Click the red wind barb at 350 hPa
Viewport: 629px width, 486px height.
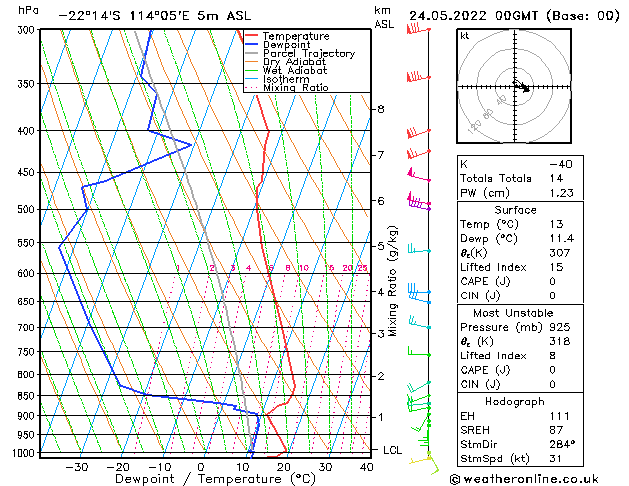[x=418, y=77]
